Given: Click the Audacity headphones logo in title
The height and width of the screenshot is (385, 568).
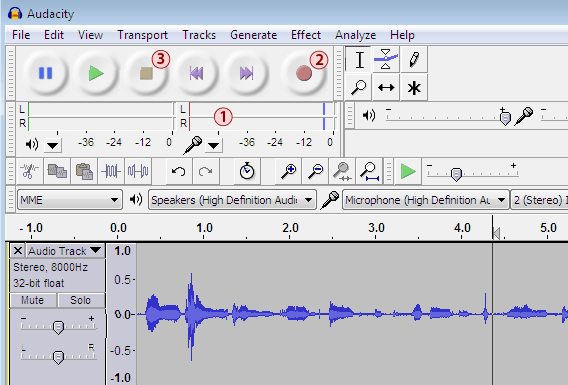Looking at the screenshot, I should pyautogui.click(x=15, y=13).
